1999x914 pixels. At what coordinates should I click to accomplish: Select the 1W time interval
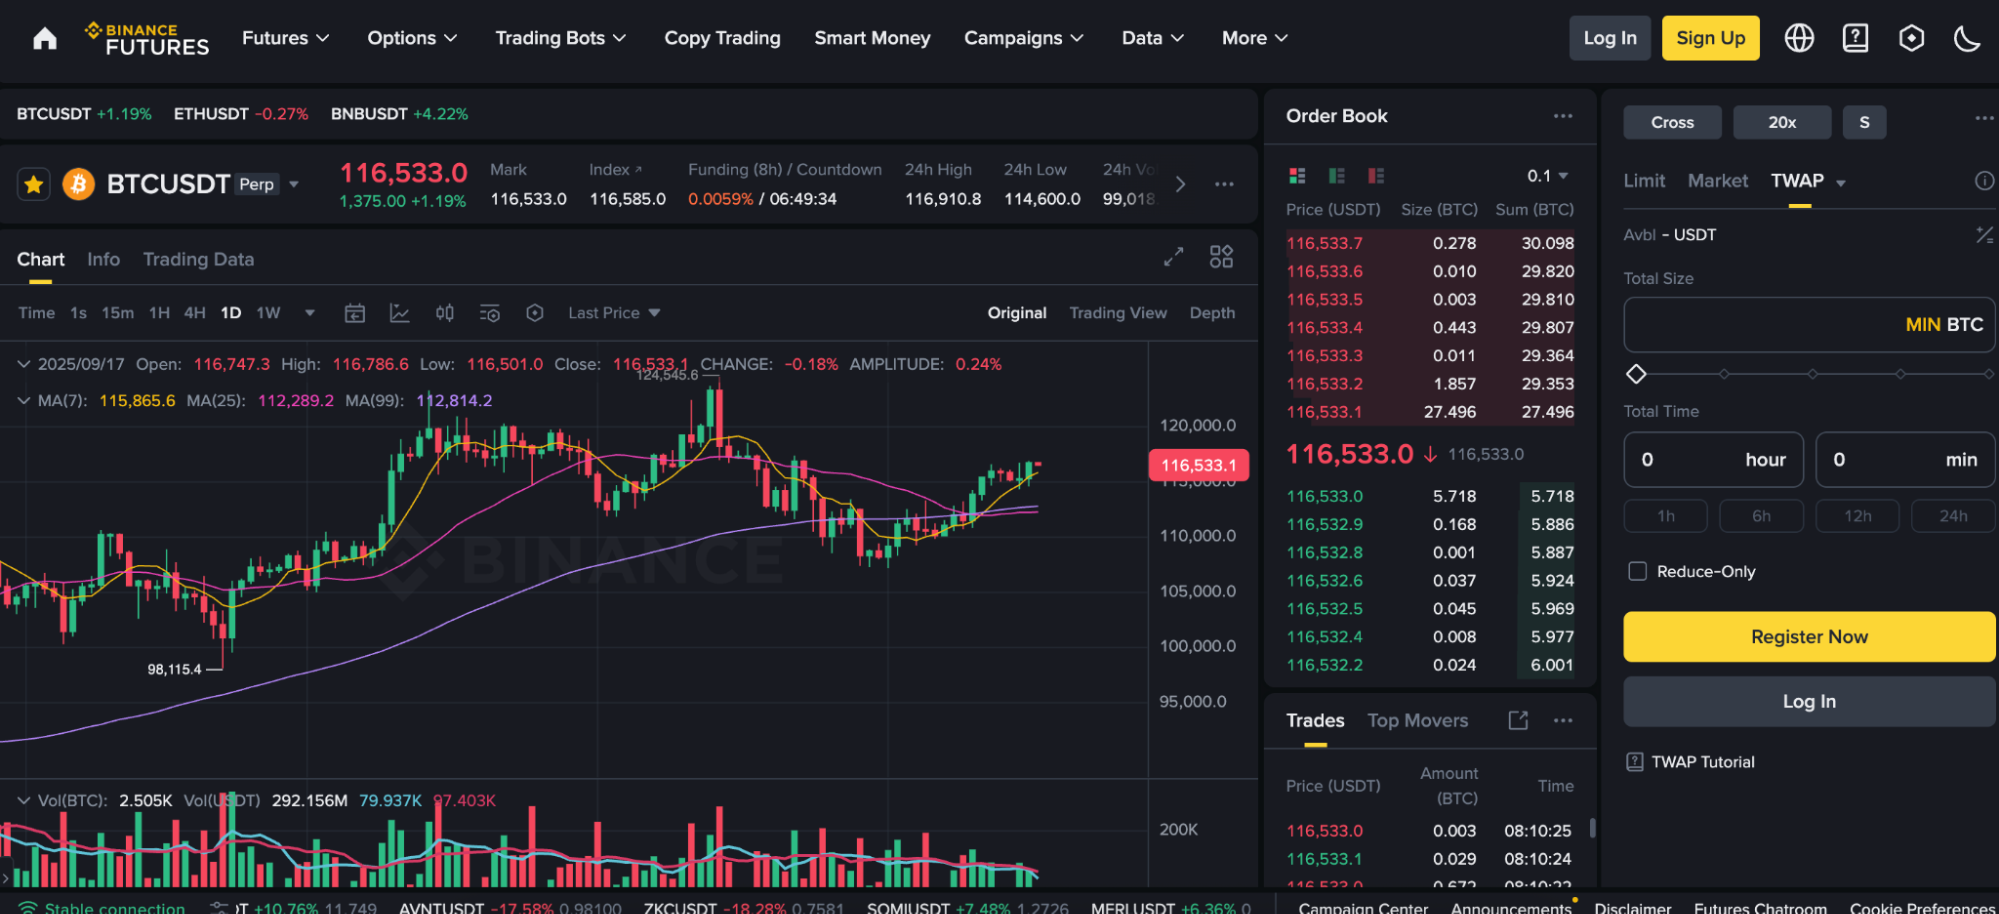click(x=268, y=313)
